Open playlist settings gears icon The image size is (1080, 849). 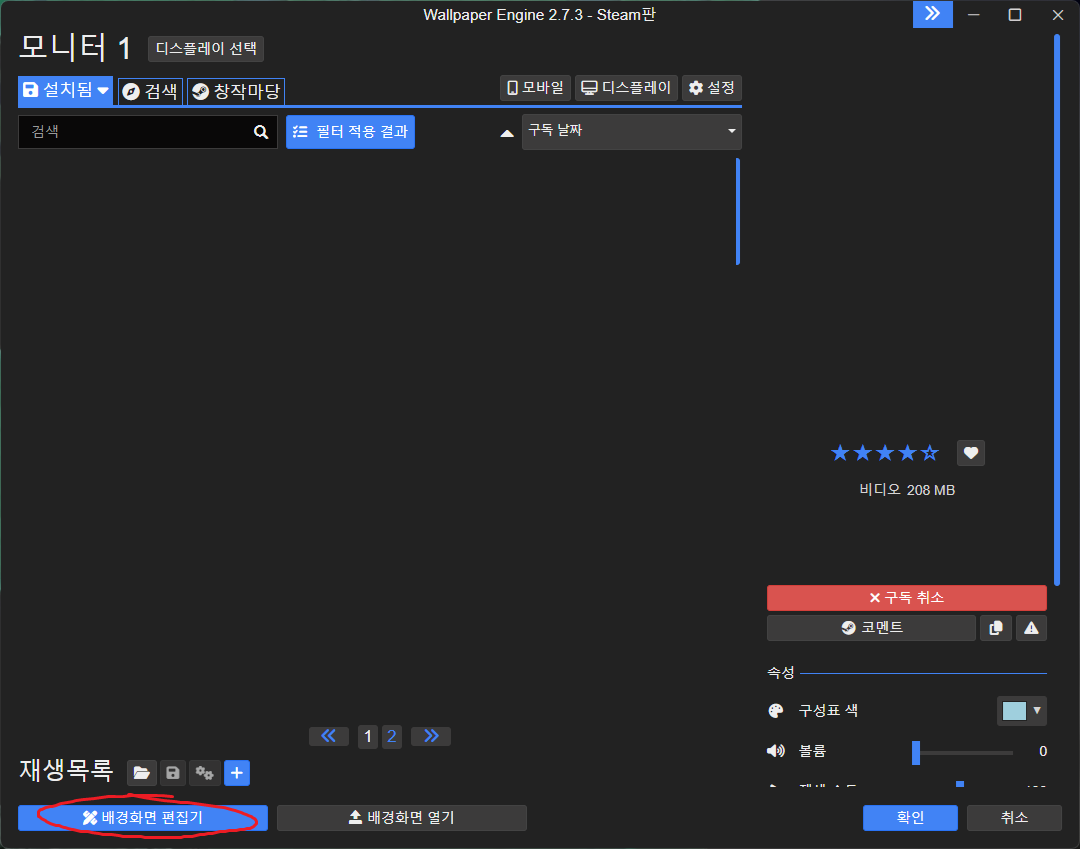pos(205,773)
